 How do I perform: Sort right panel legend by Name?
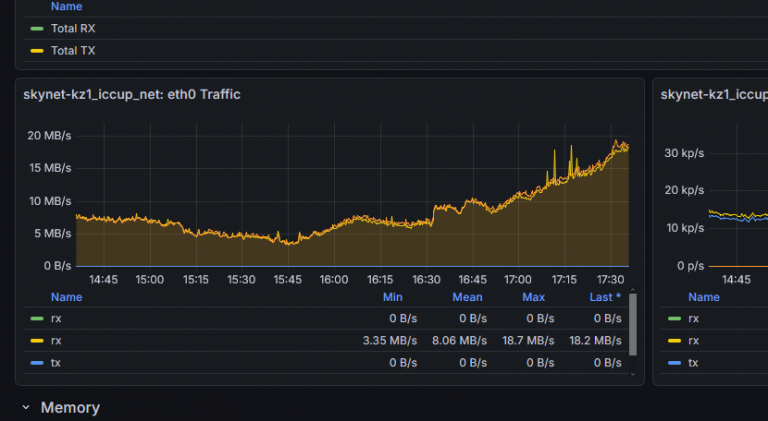click(704, 297)
